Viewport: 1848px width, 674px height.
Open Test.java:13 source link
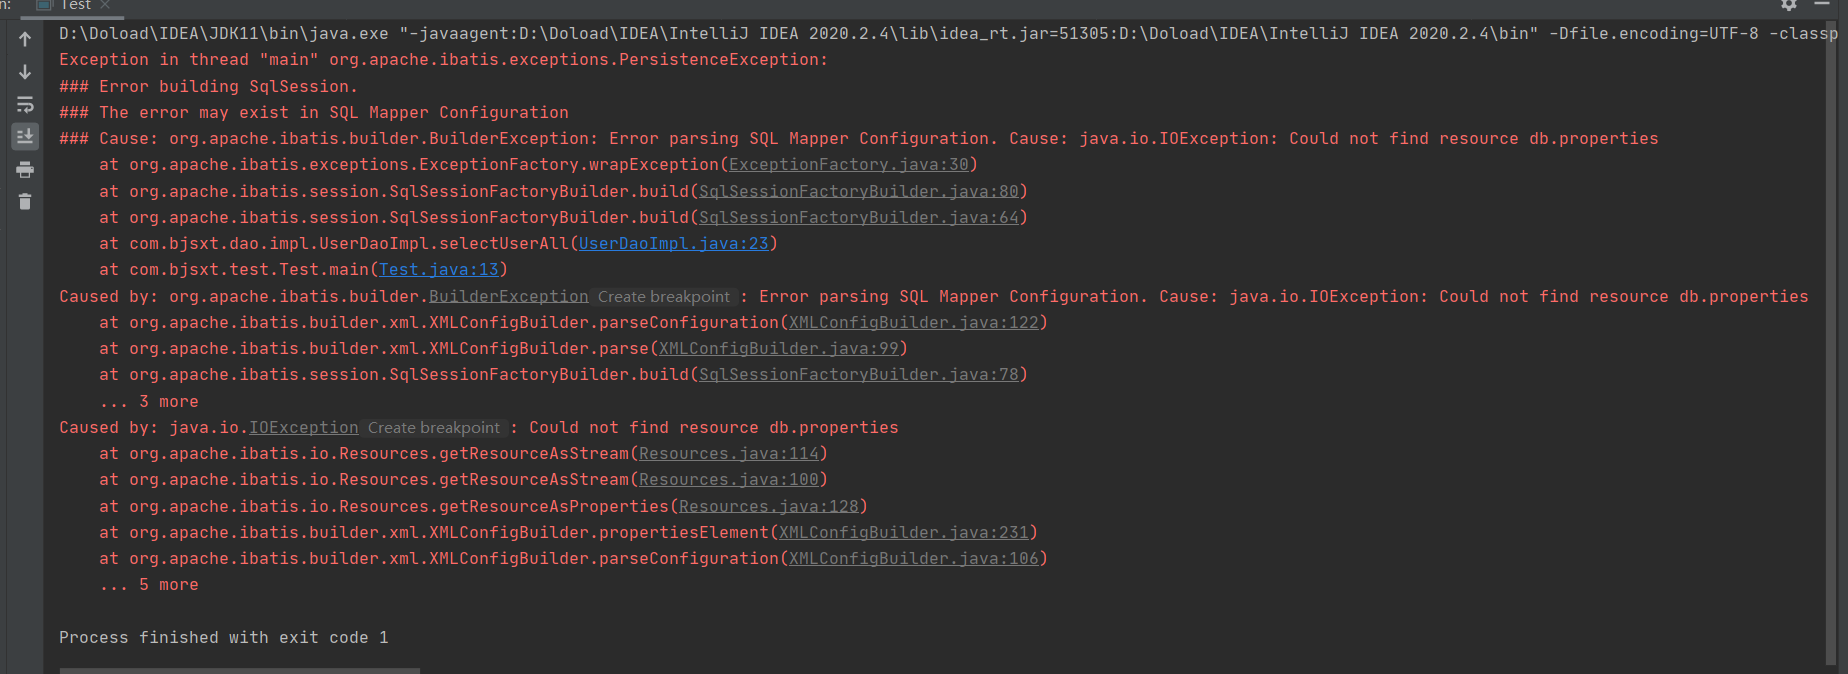(439, 270)
